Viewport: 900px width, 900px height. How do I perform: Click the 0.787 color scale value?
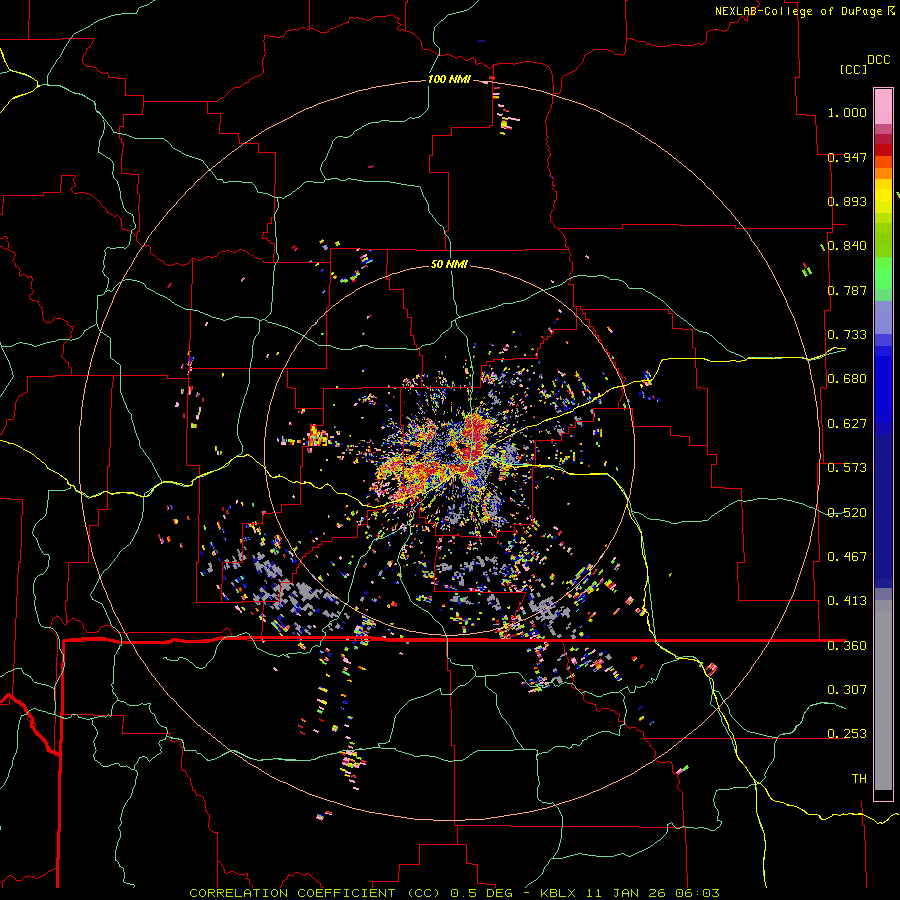point(847,290)
